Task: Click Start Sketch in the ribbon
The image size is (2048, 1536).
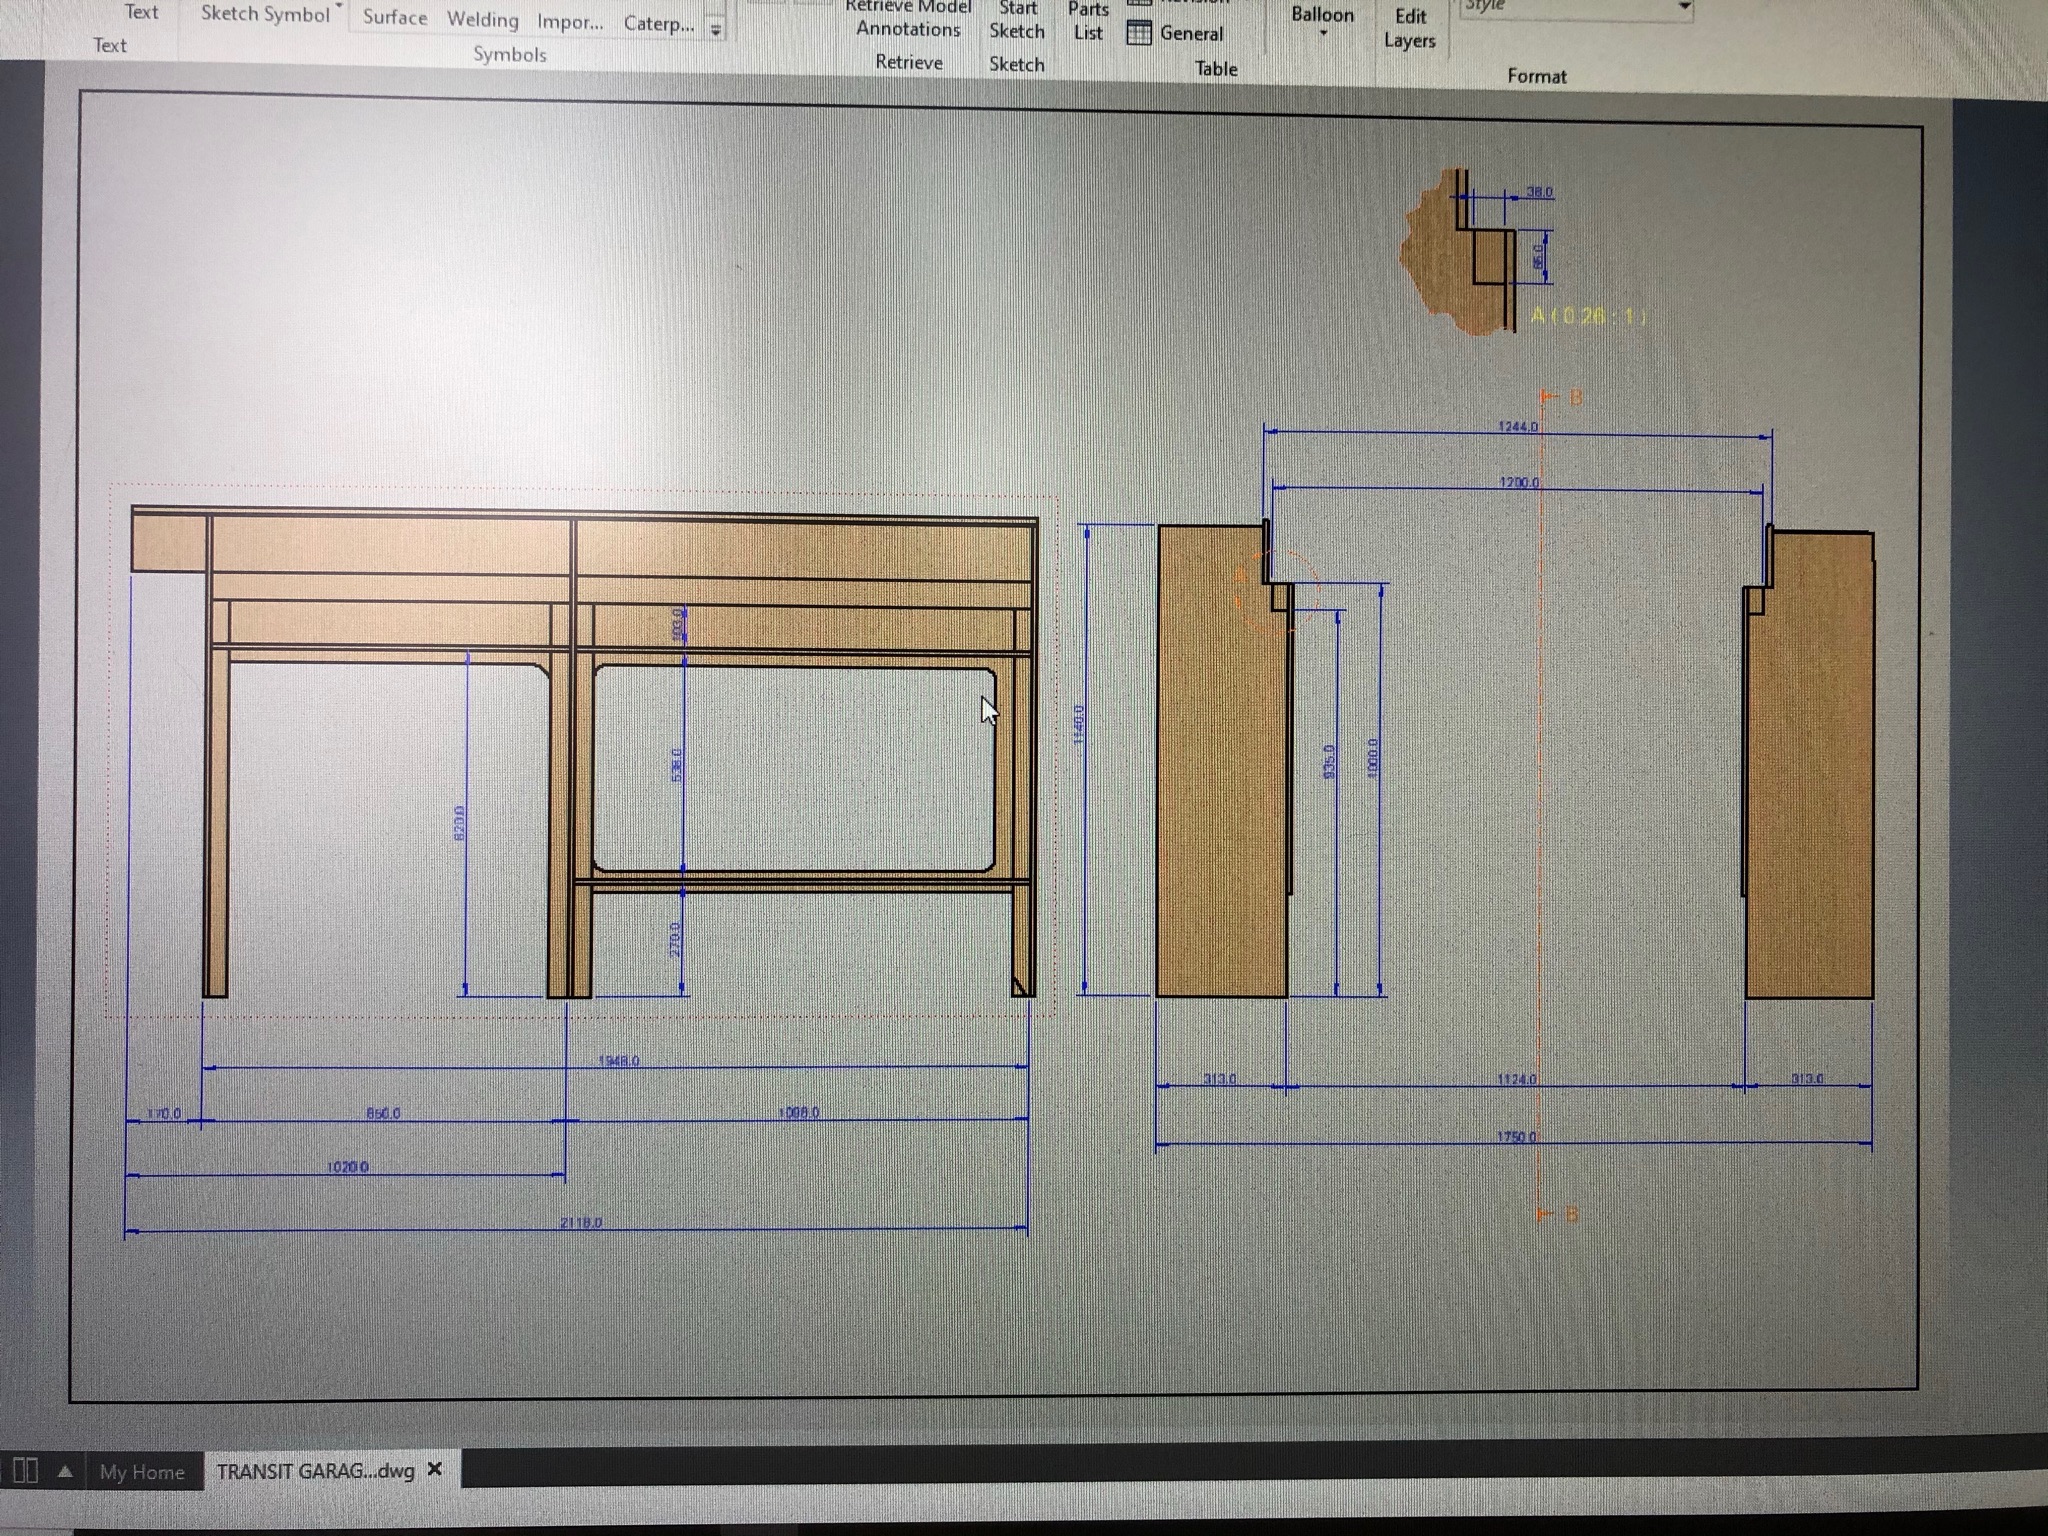Action: [x=1016, y=20]
